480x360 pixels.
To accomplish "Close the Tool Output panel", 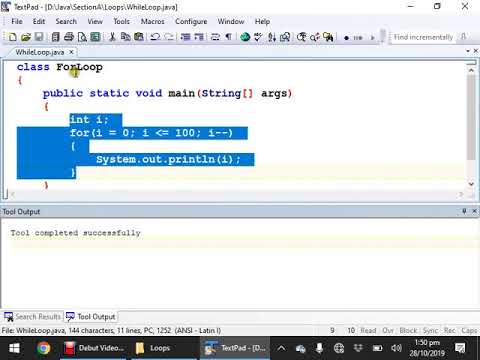I will (x=474, y=211).
